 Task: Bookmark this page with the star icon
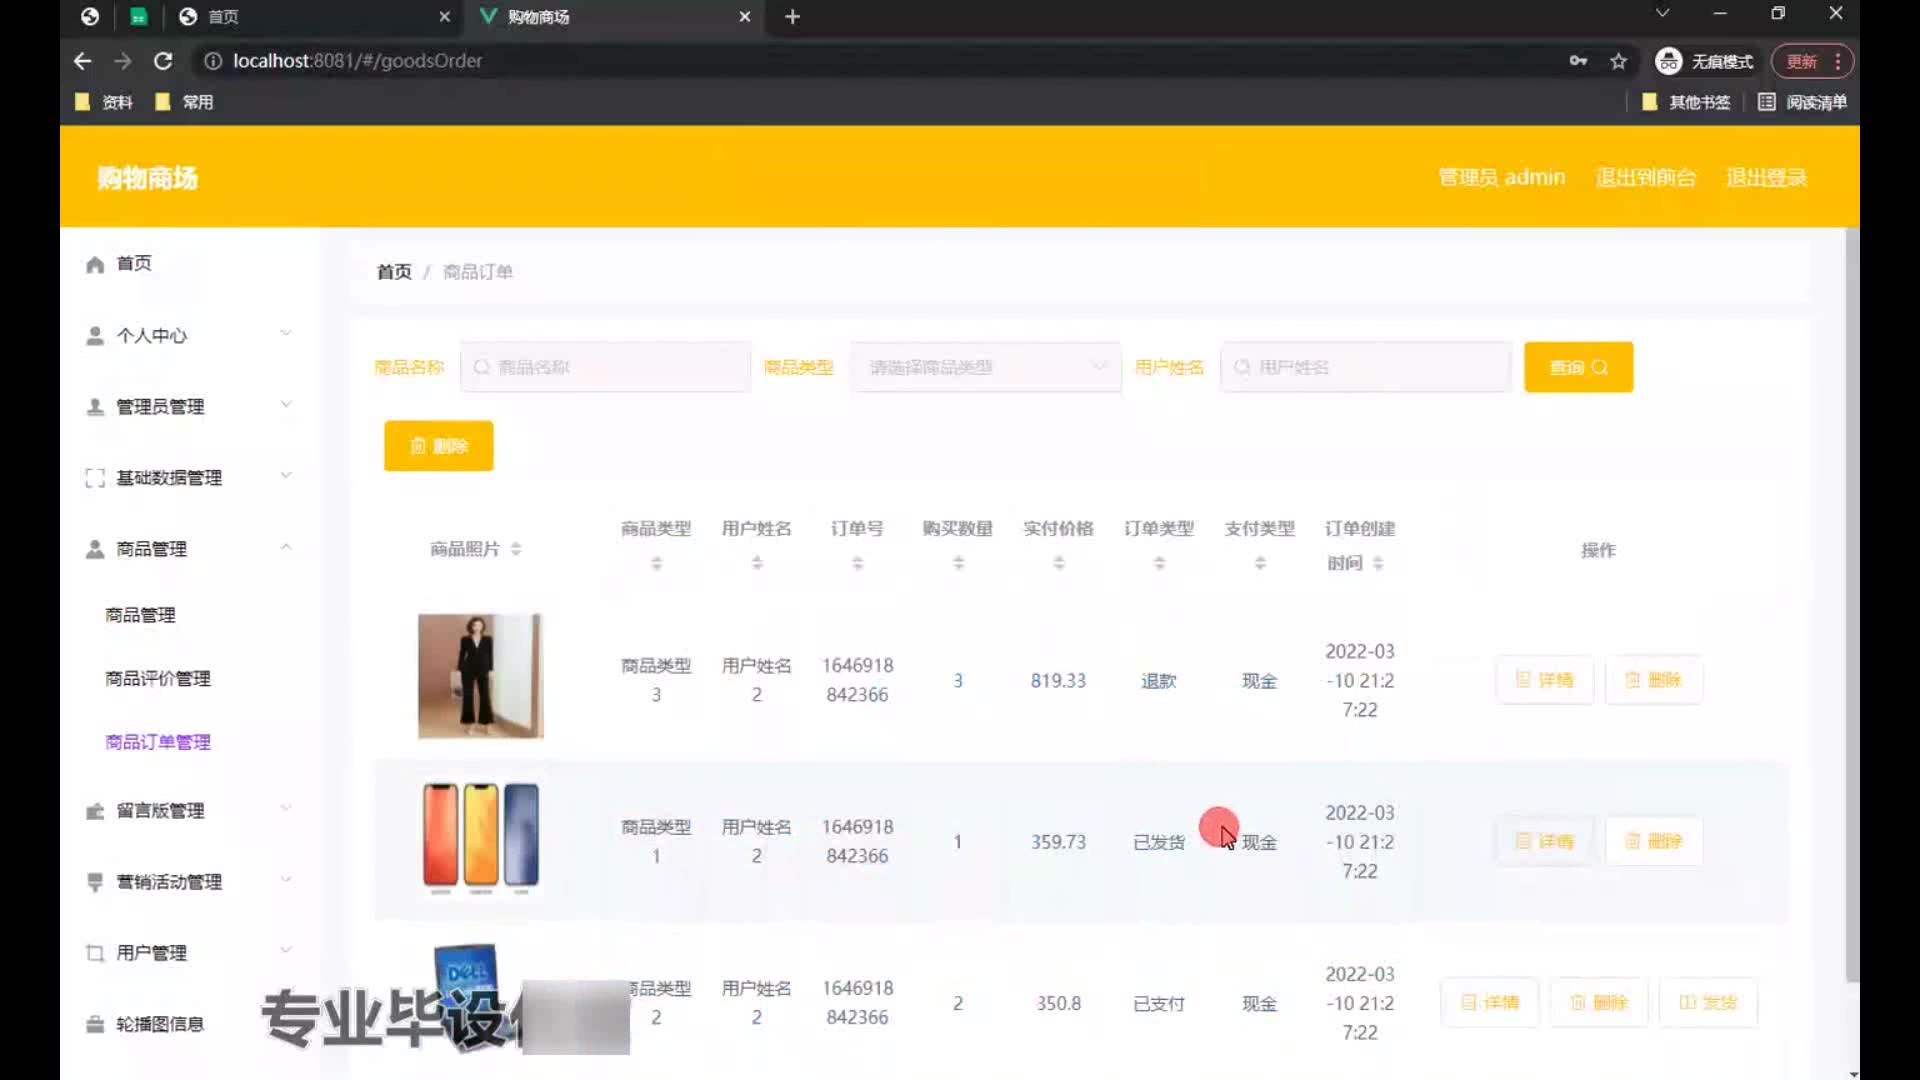coord(1618,61)
